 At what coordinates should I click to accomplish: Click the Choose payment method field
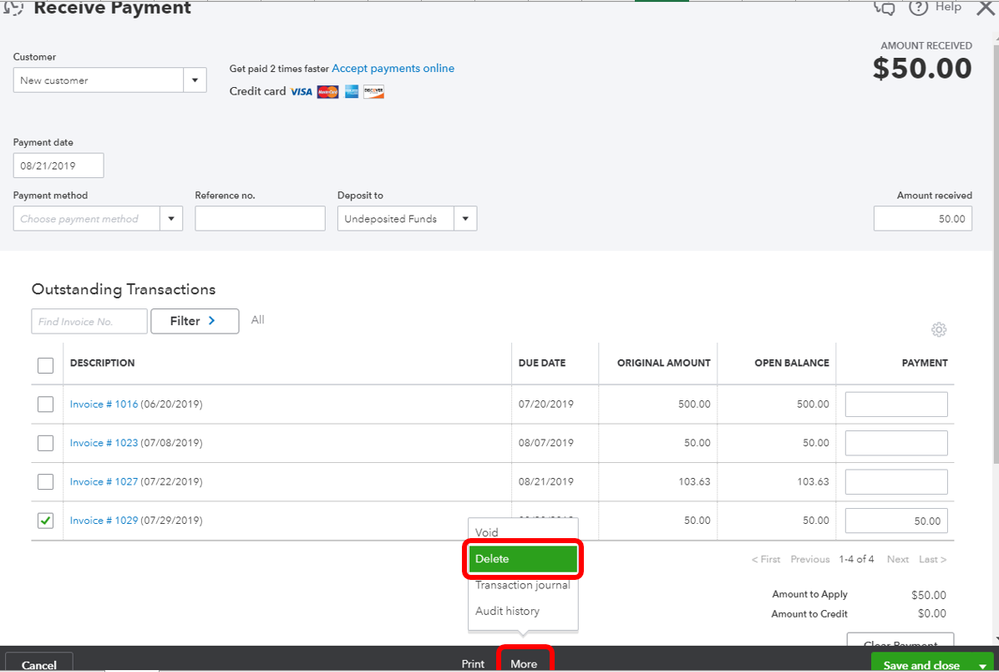pos(87,218)
